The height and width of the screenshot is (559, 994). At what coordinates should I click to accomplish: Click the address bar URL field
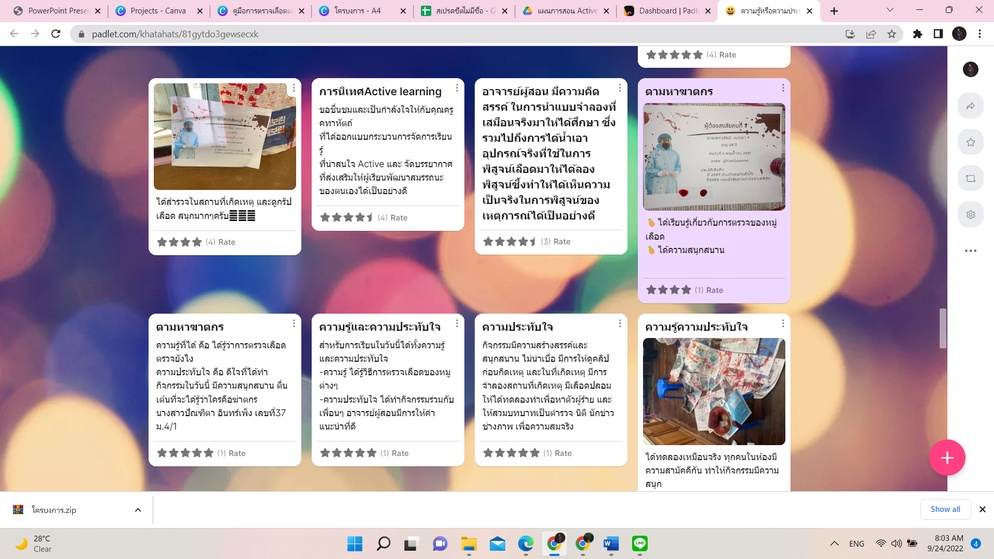[456, 34]
